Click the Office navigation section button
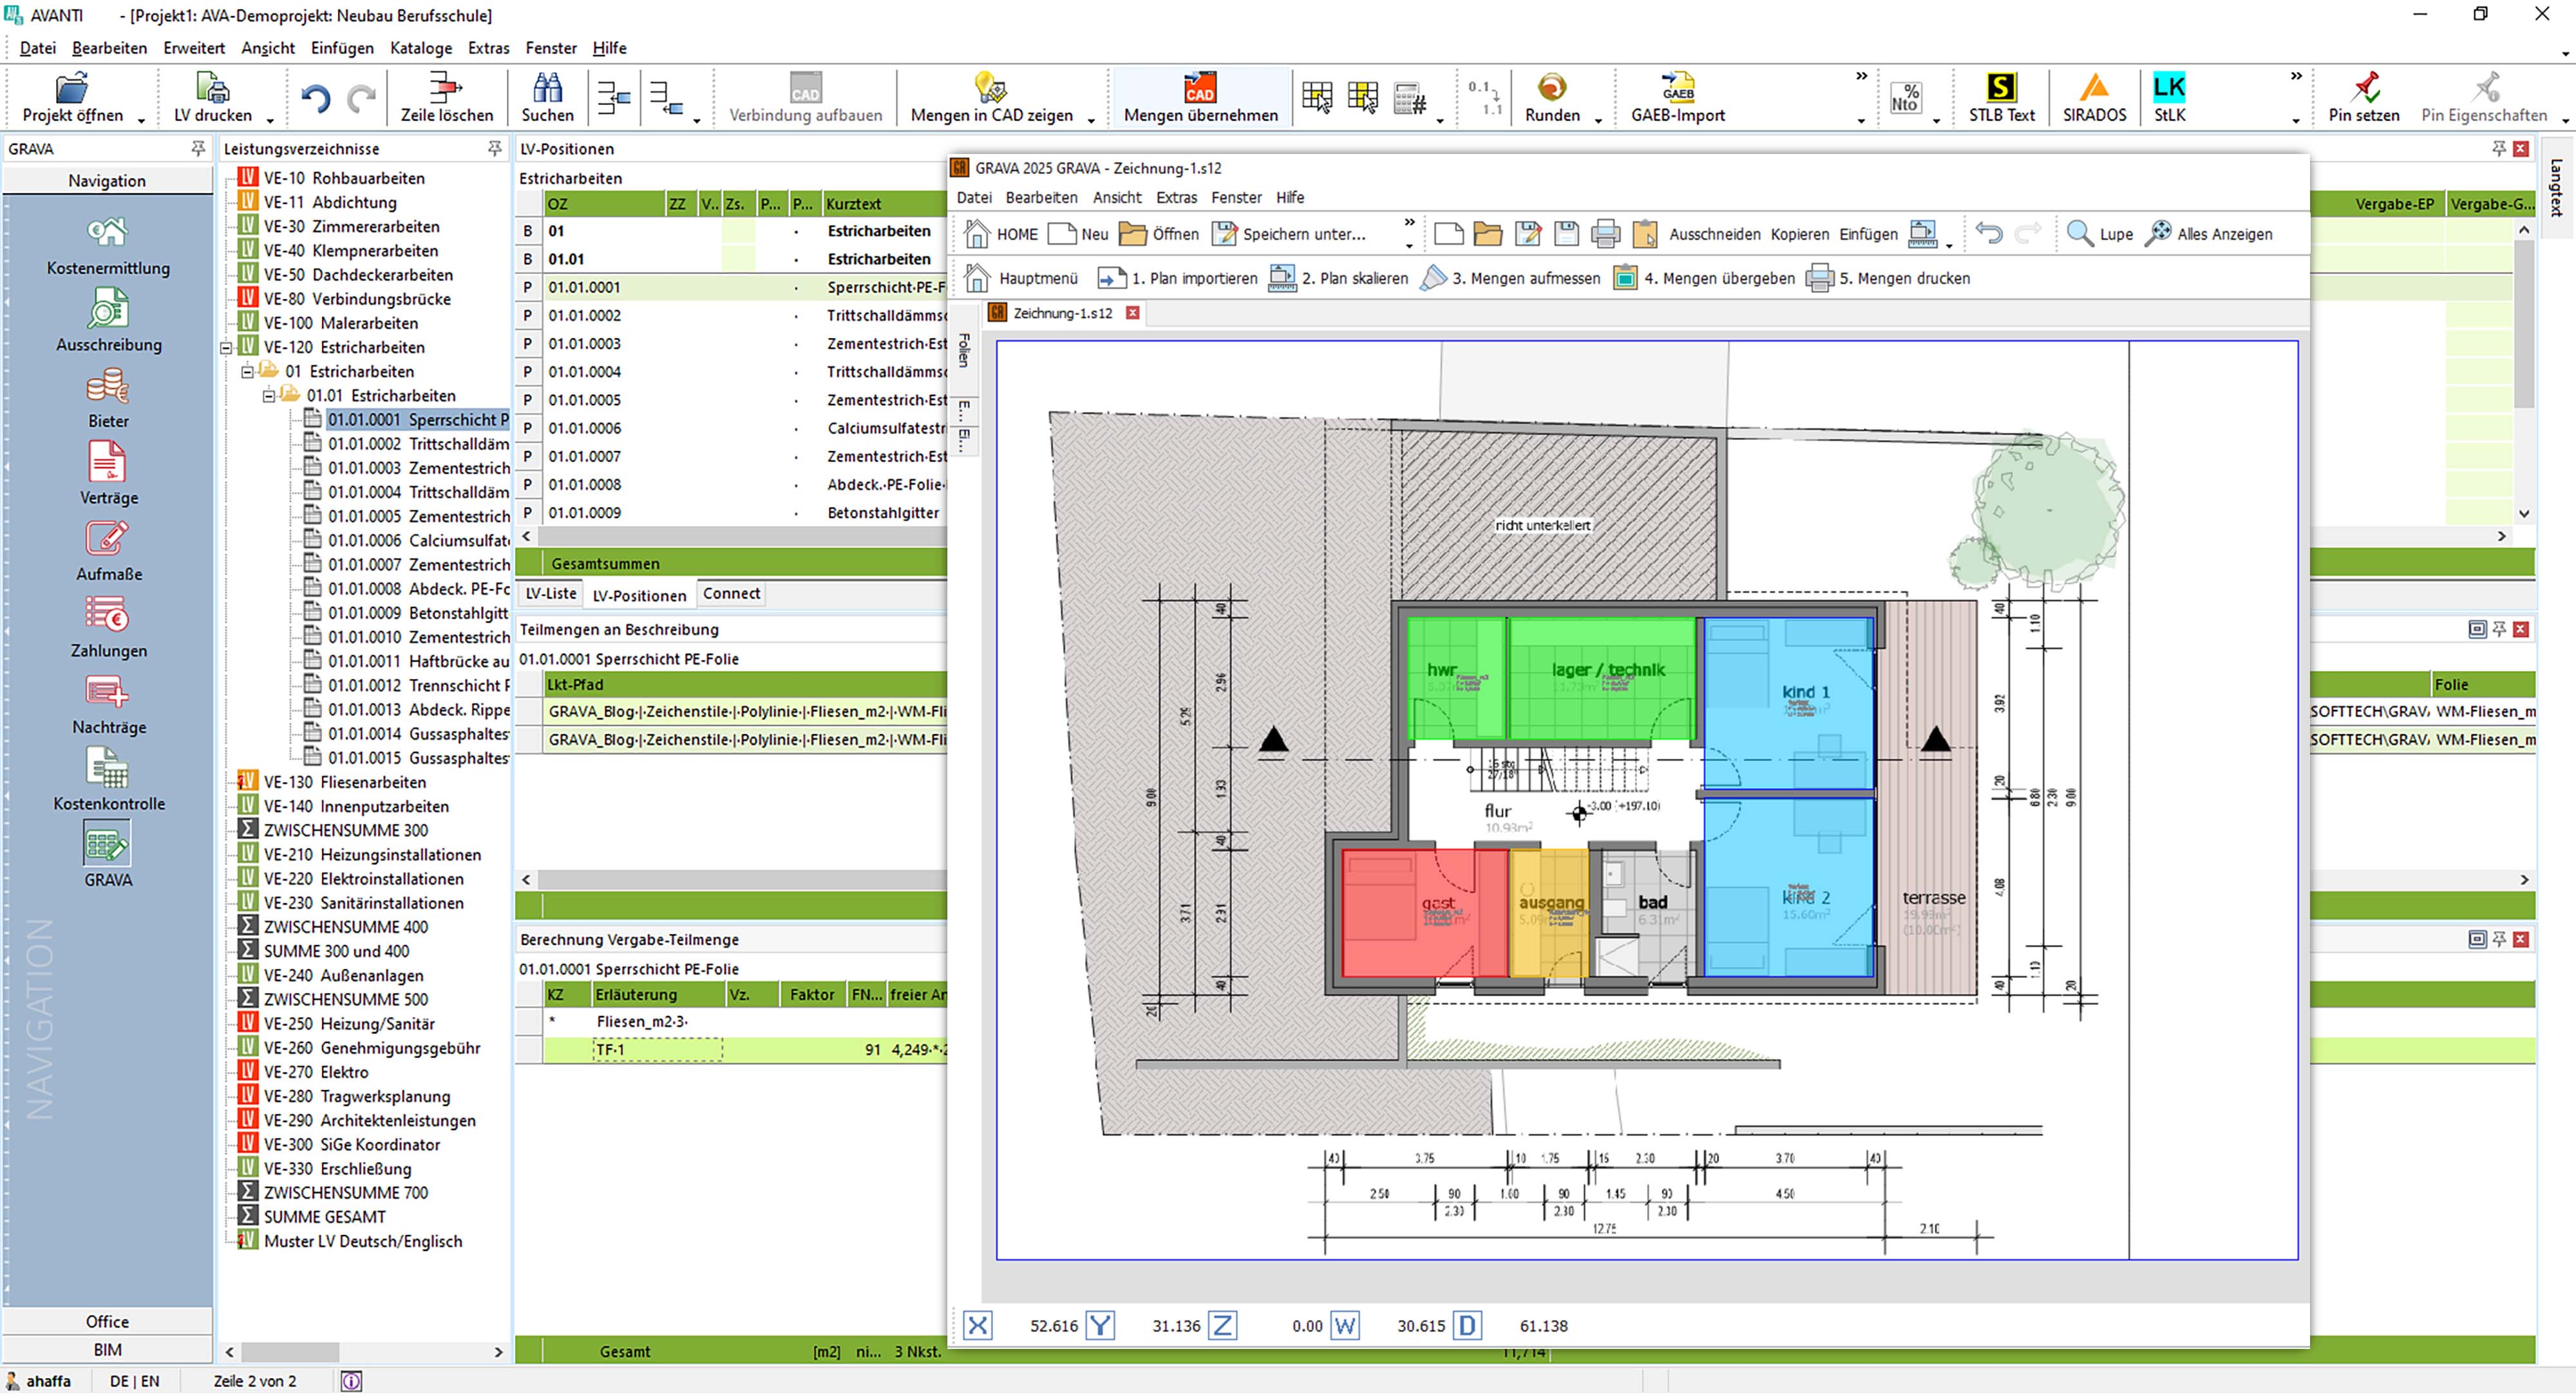2576x1396 pixels. (107, 1322)
